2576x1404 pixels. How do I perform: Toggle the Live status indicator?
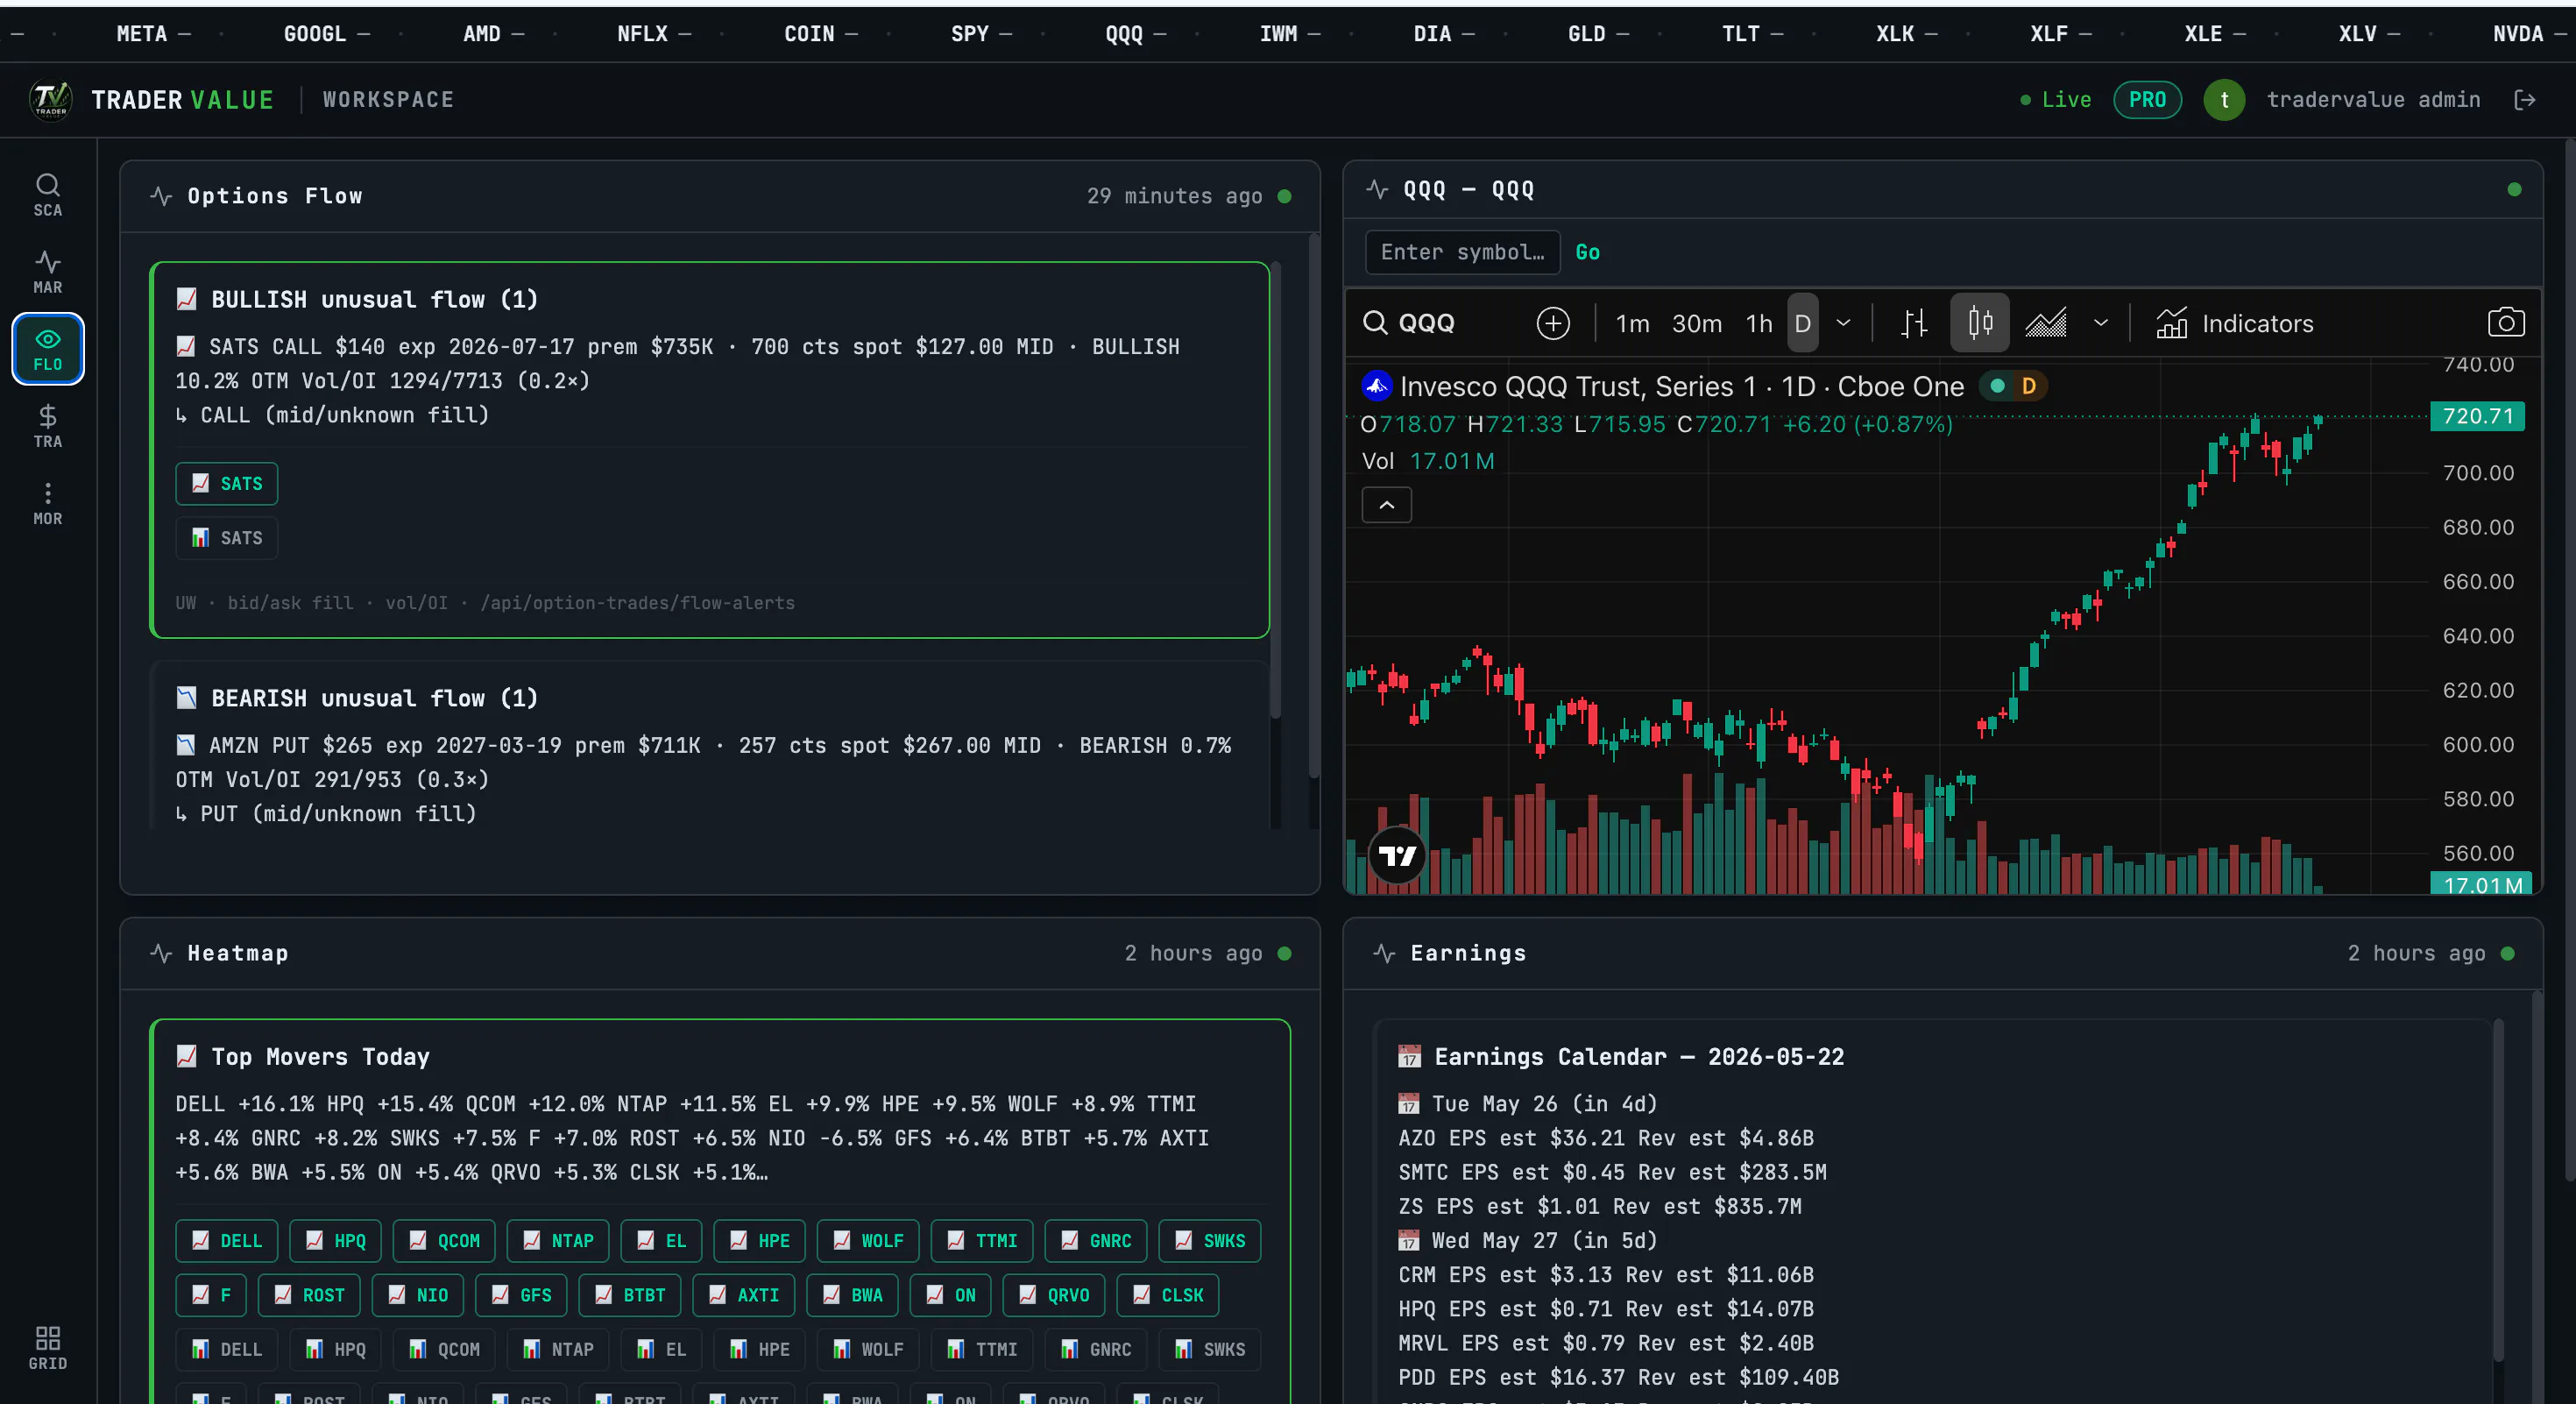click(x=2056, y=99)
